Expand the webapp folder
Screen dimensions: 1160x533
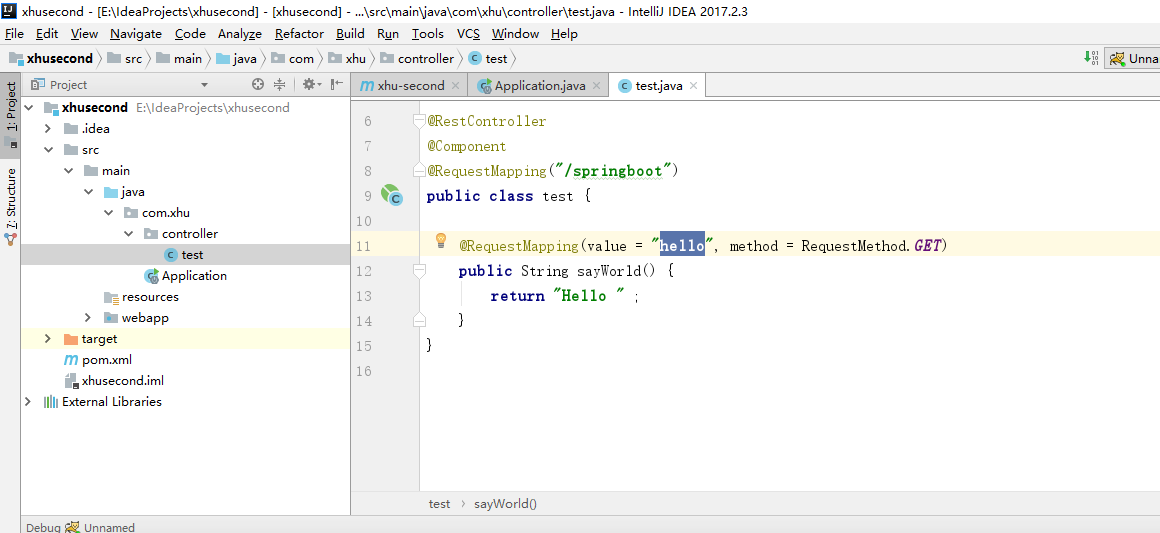pyautogui.click(x=88, y=318)
